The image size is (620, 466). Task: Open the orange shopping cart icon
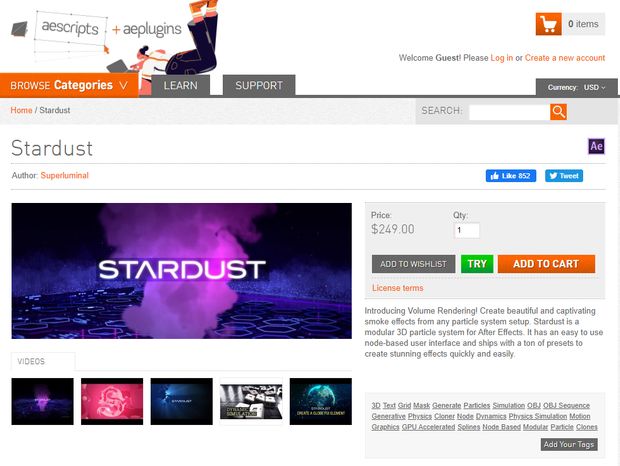click(548, 24)
